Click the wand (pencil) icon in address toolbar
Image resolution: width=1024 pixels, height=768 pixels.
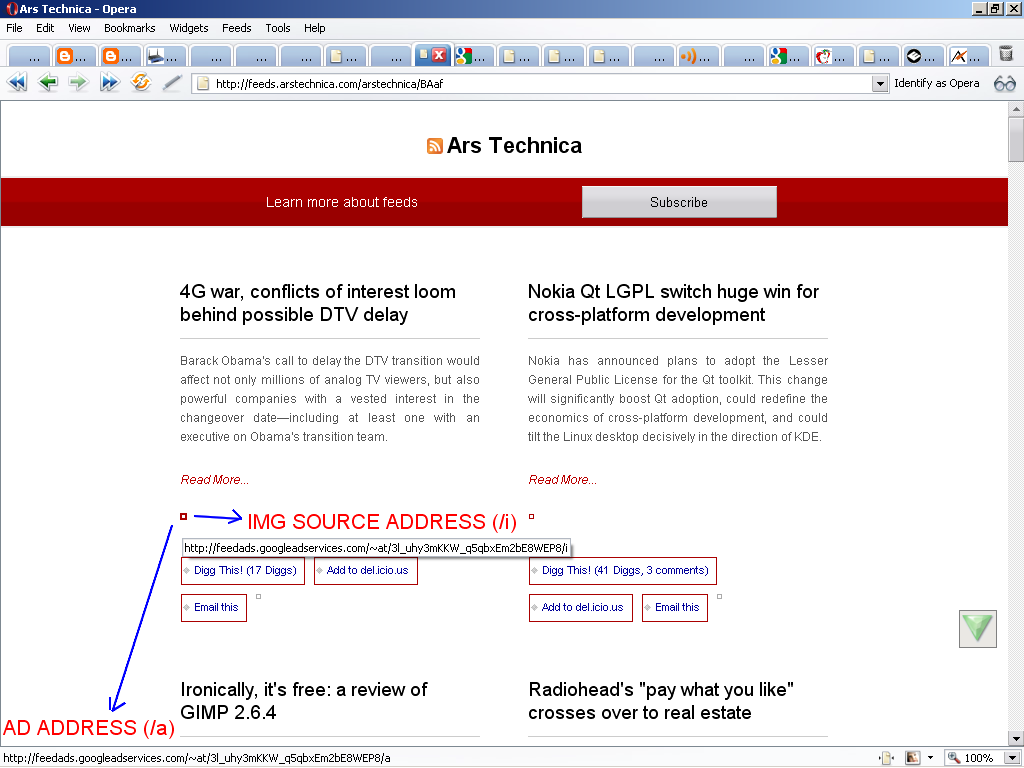pos(171,84)
